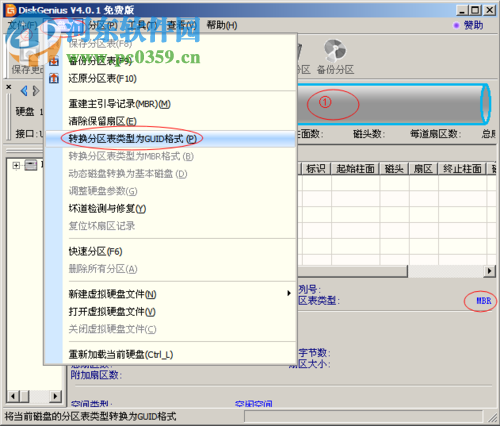Viewport: 500px width, 426px height.
Task: Click the 终止柱面 column header
Action: [x=462, y=169]
